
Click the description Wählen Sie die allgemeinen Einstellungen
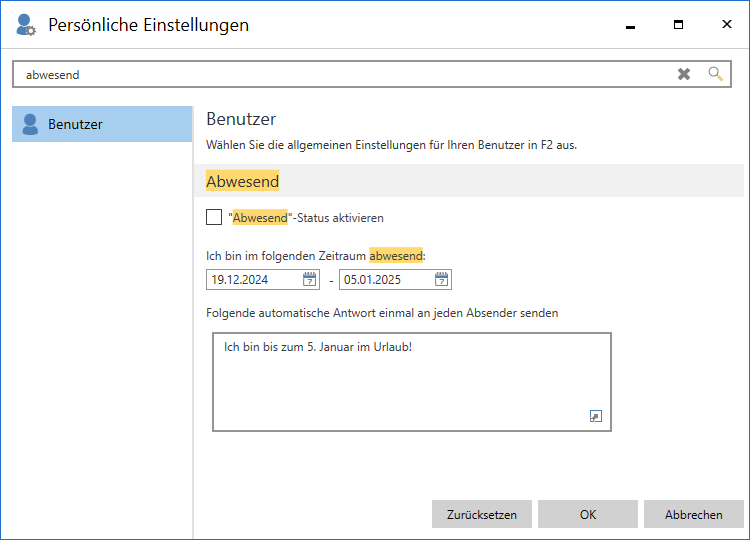pyautogui.click(x=391, y=144)
